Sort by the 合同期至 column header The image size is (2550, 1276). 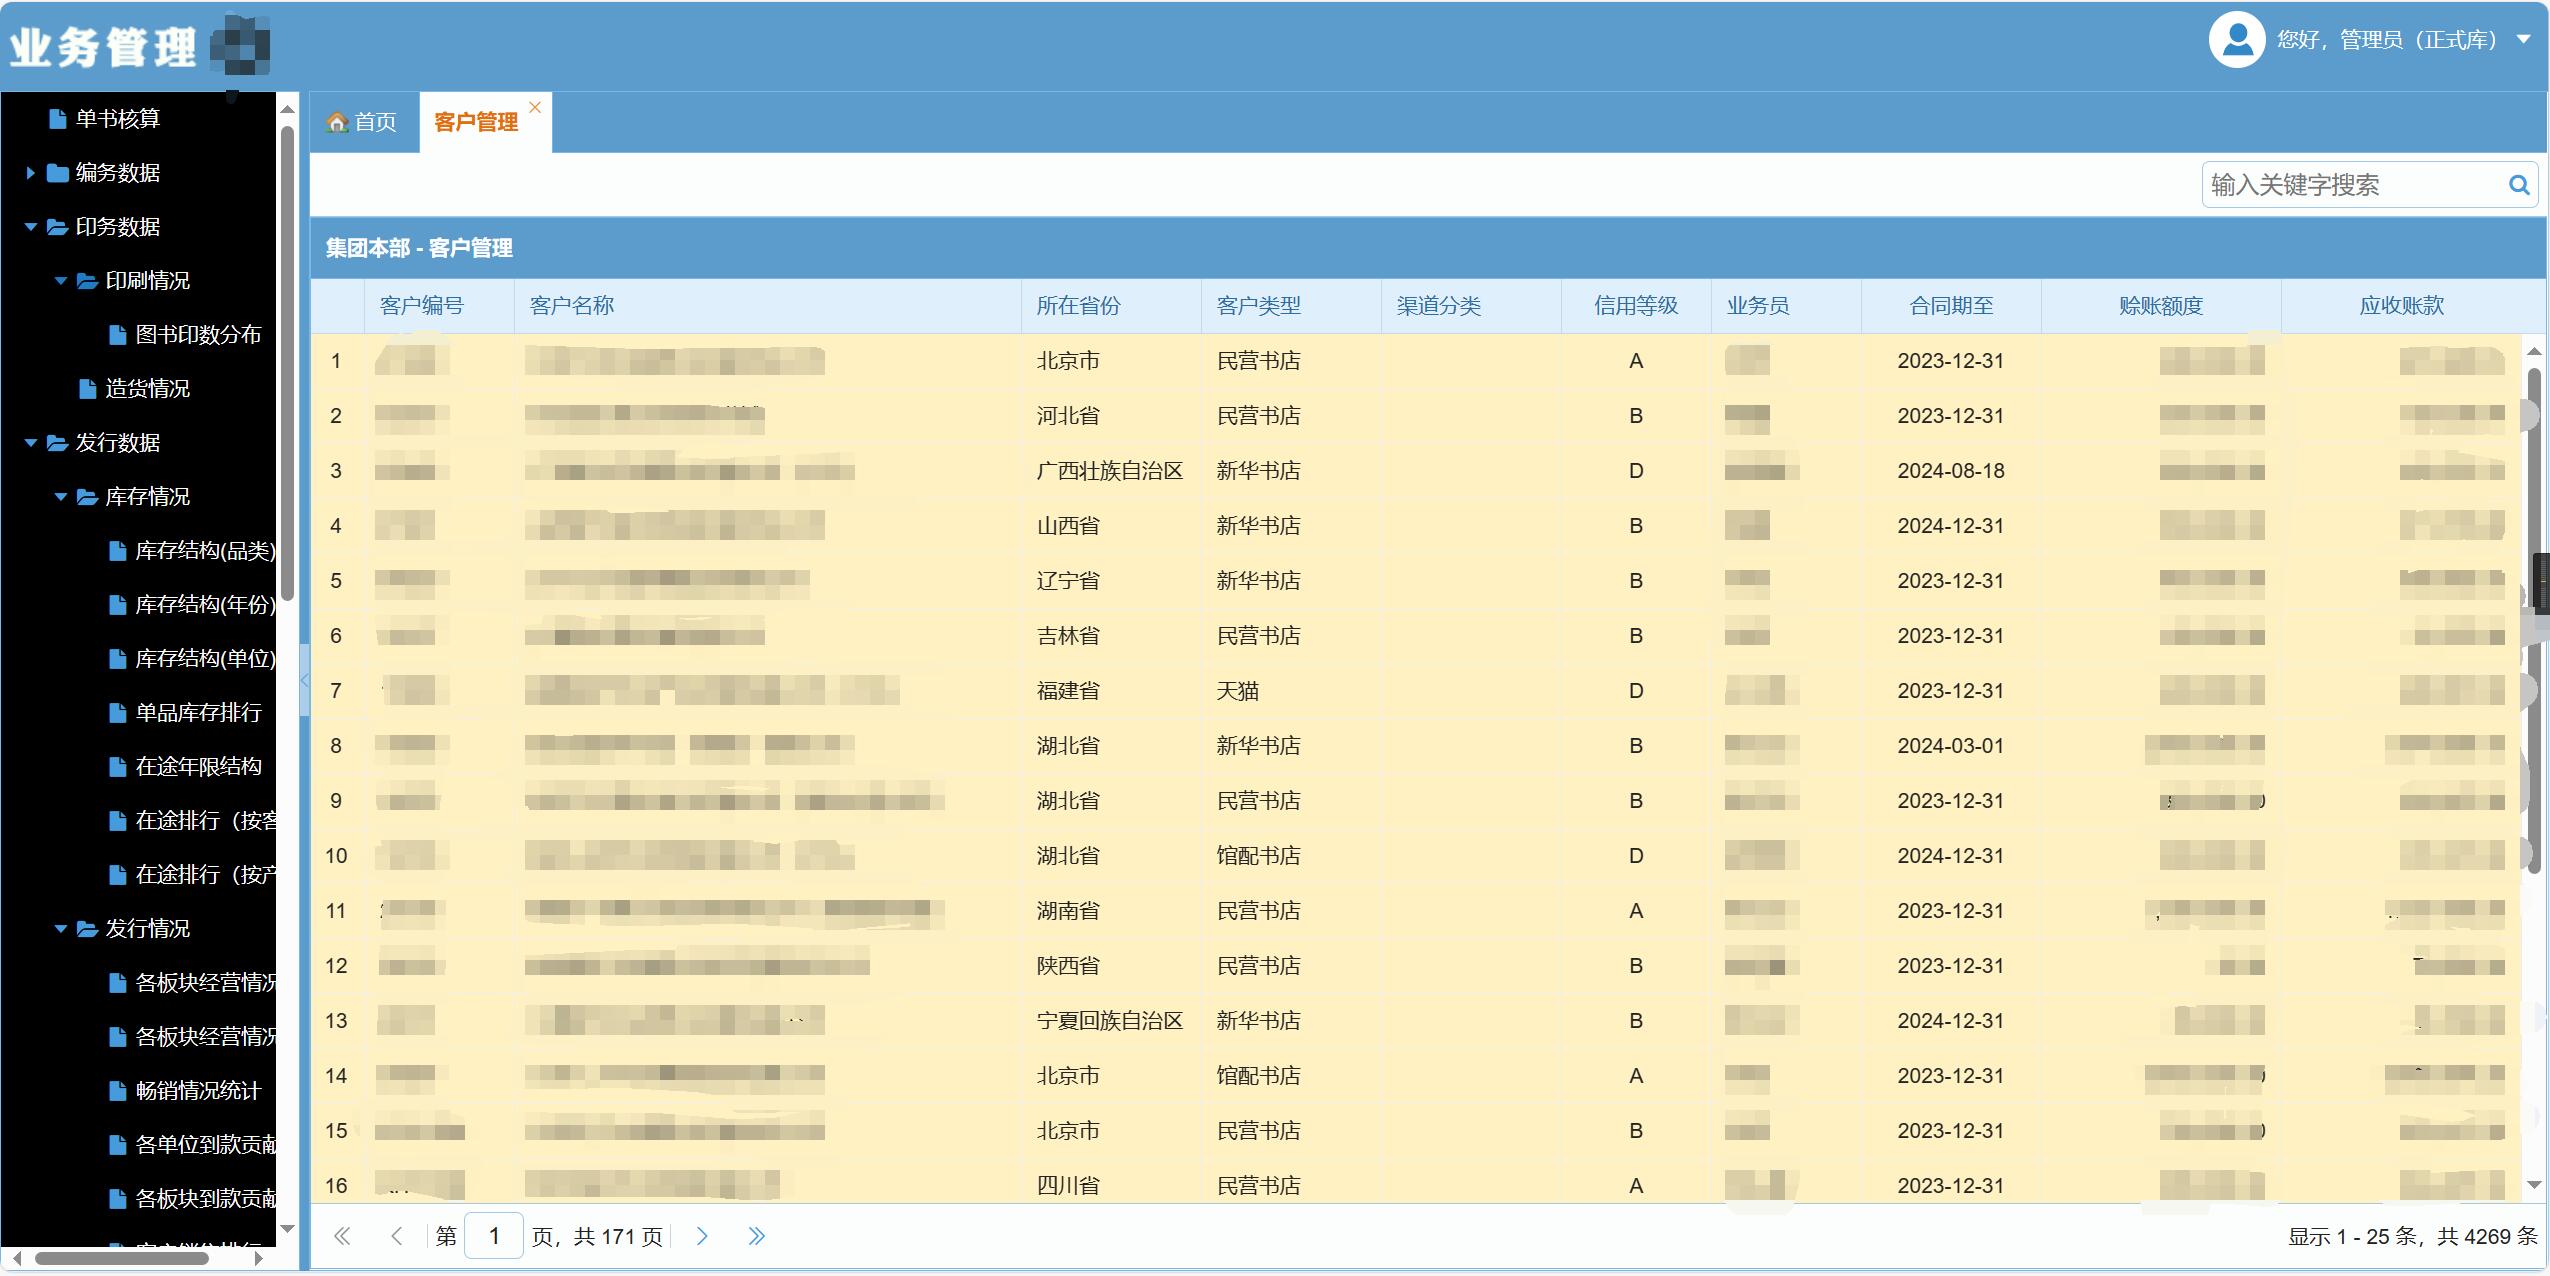click(x=1951, y=306)
